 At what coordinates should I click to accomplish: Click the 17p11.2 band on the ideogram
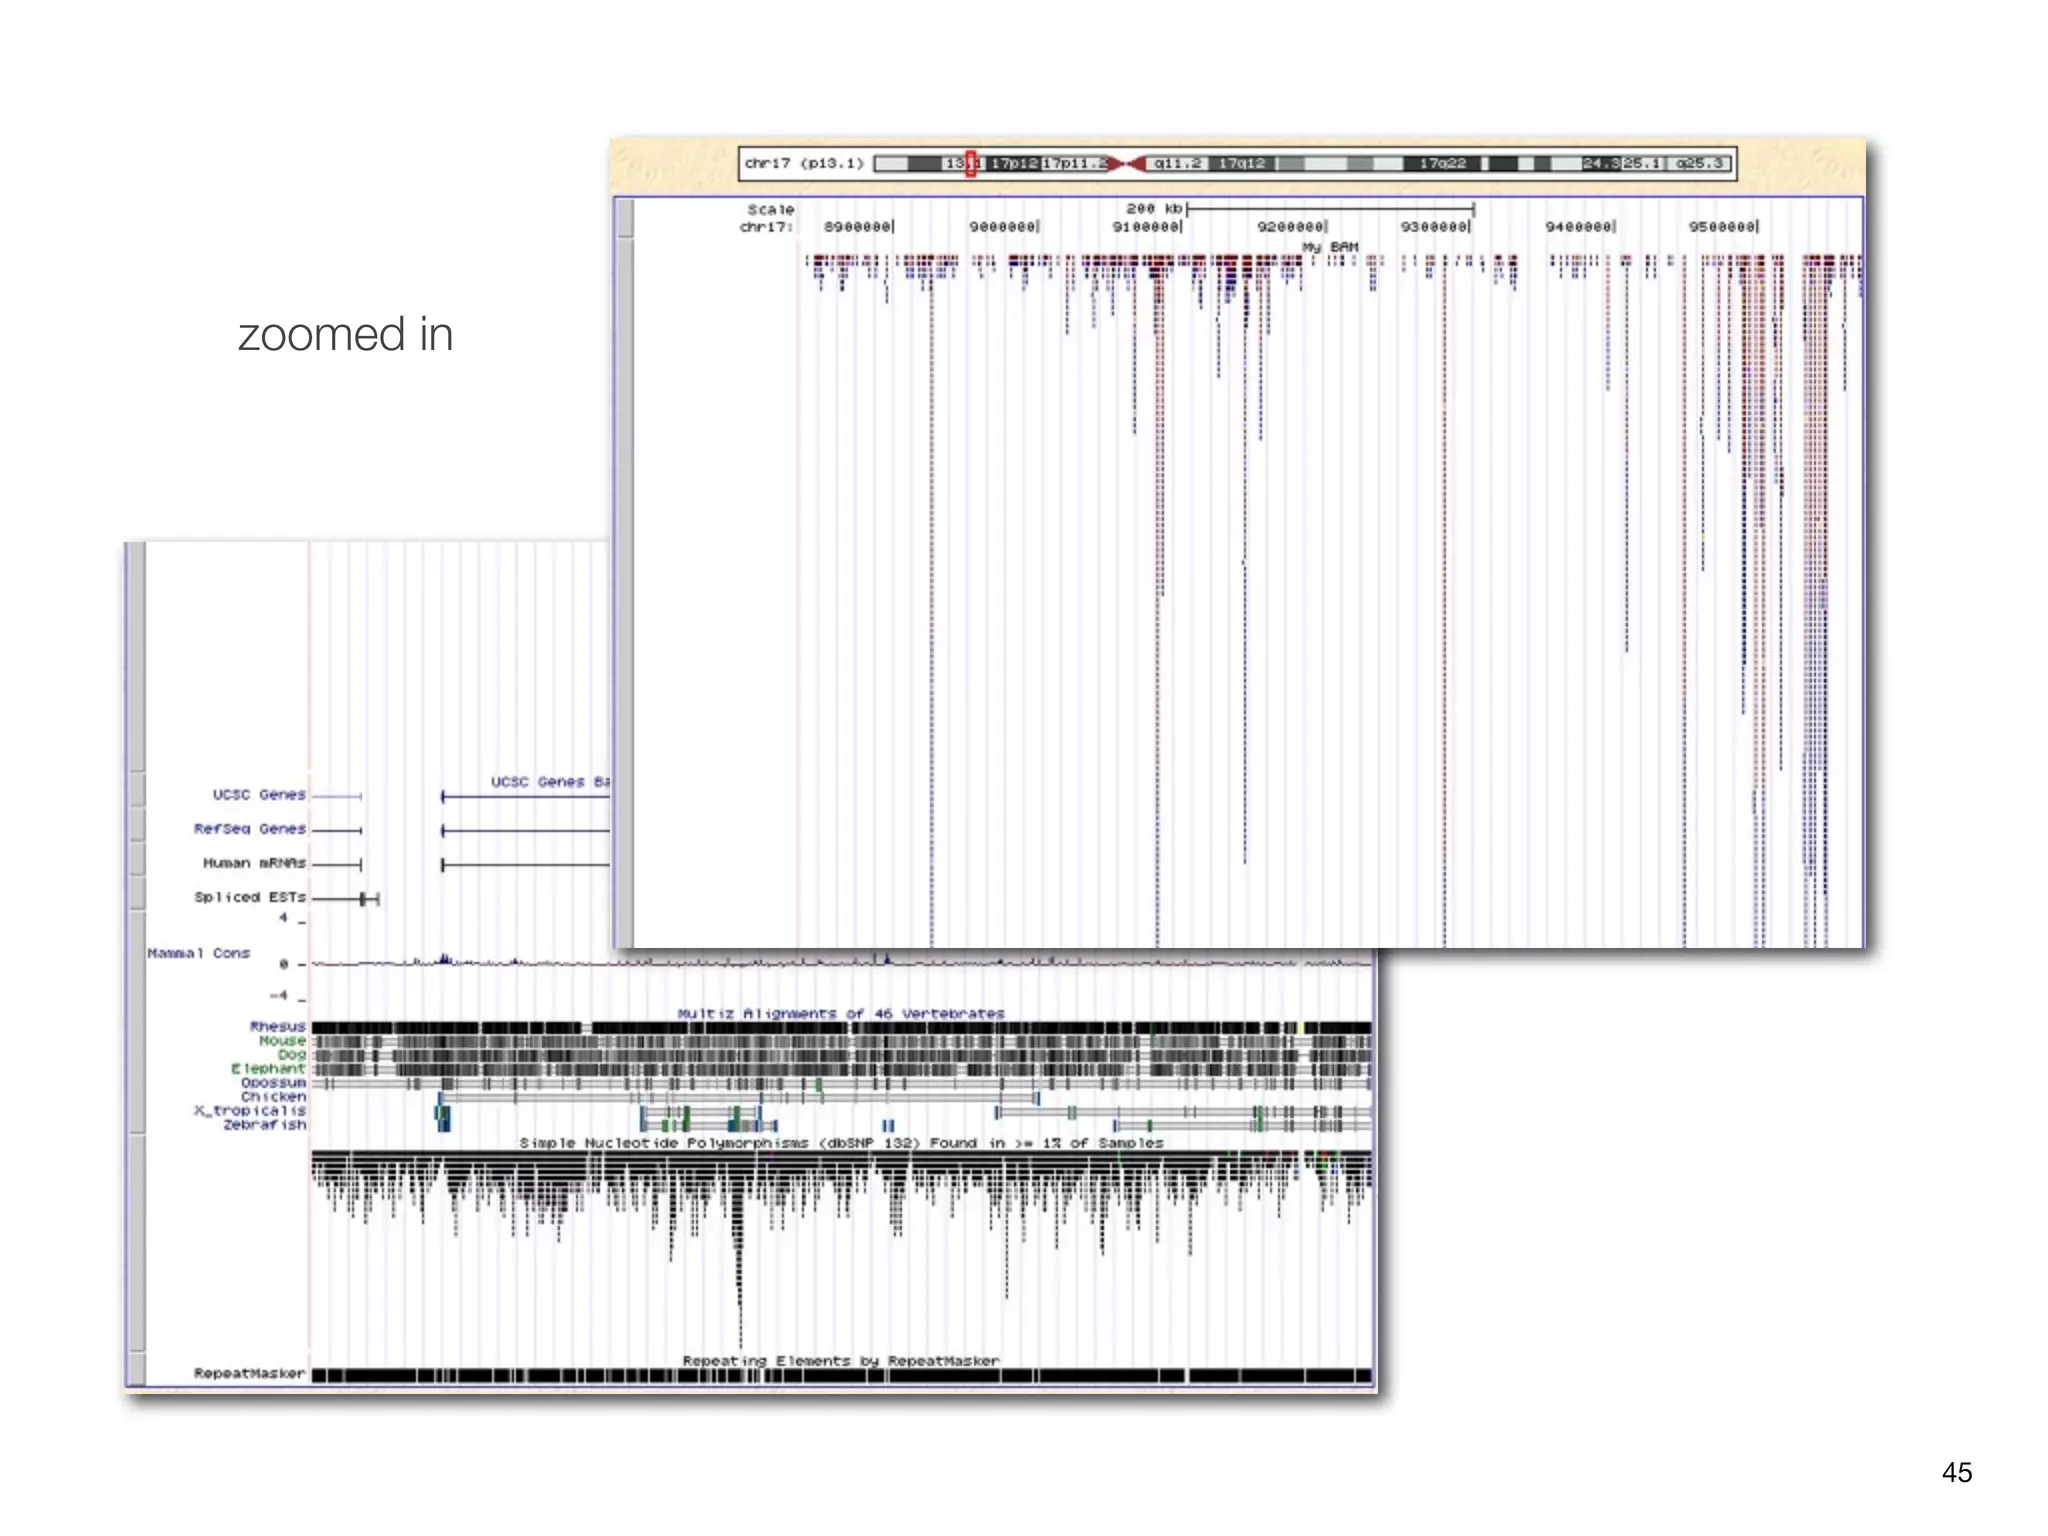pyautogui.click(x=1073, y=163)
